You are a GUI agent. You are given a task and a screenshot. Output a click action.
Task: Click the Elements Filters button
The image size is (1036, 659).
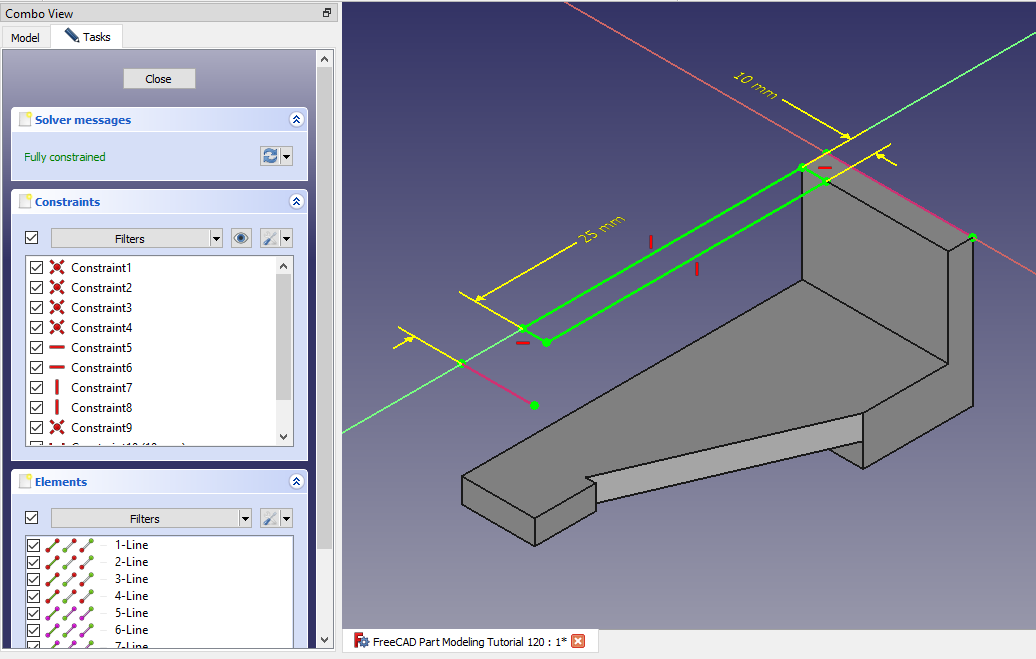point(144,519)
